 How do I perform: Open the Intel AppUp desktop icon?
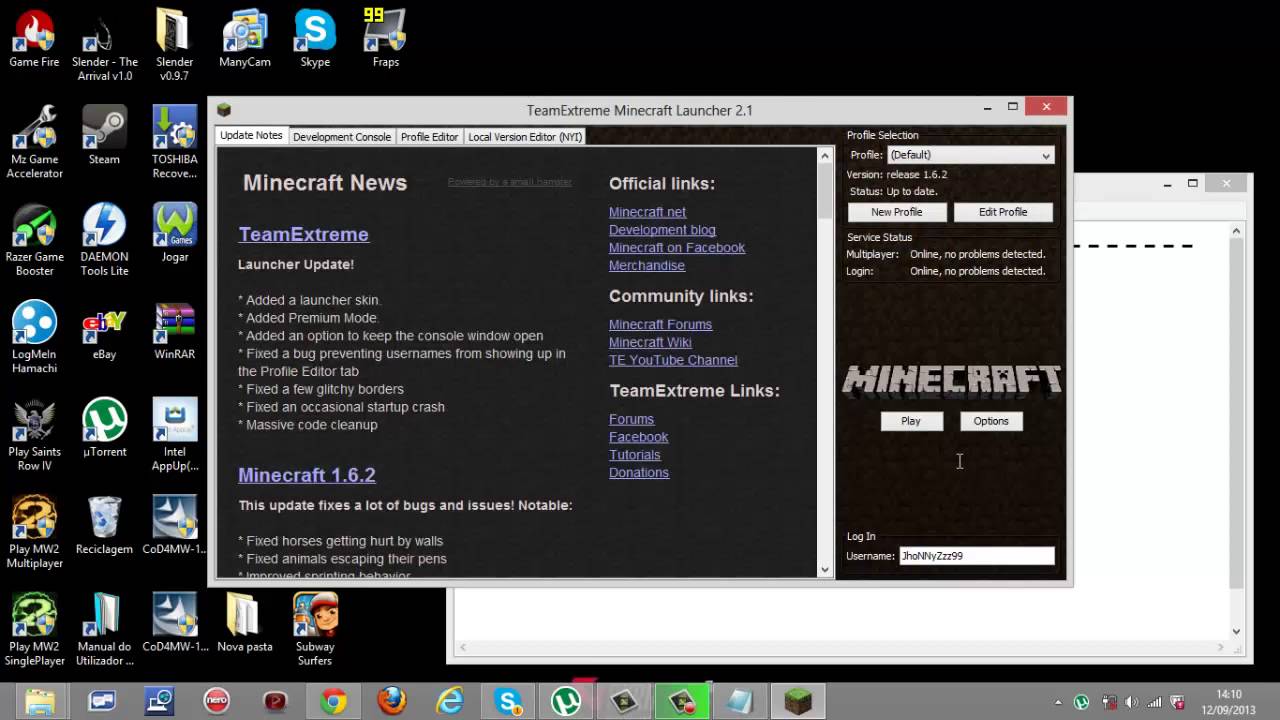(x=174, y=433)
